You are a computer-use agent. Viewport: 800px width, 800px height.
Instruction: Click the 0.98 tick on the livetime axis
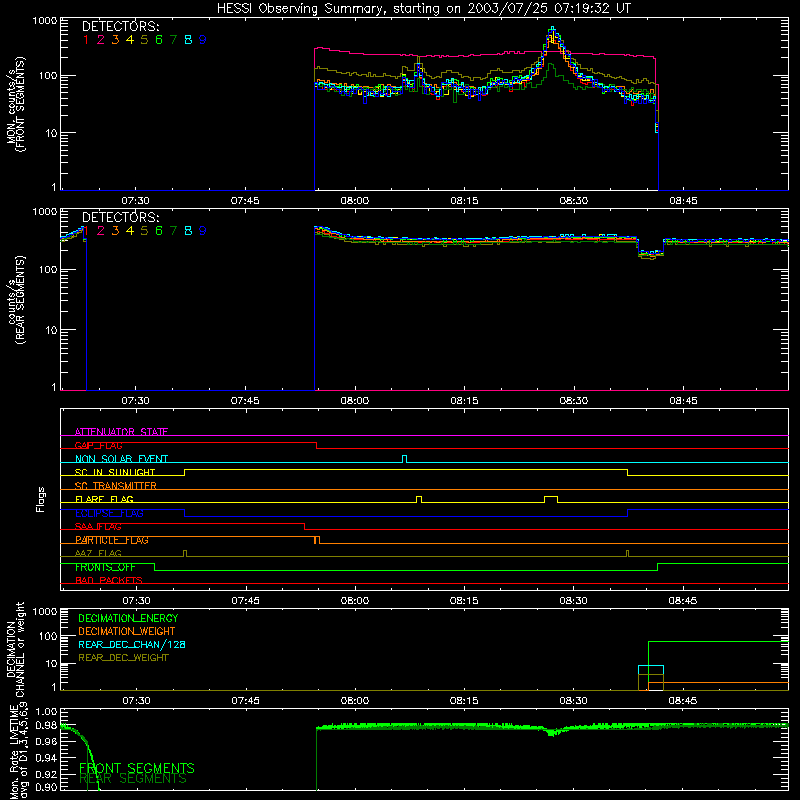(46, 725)
